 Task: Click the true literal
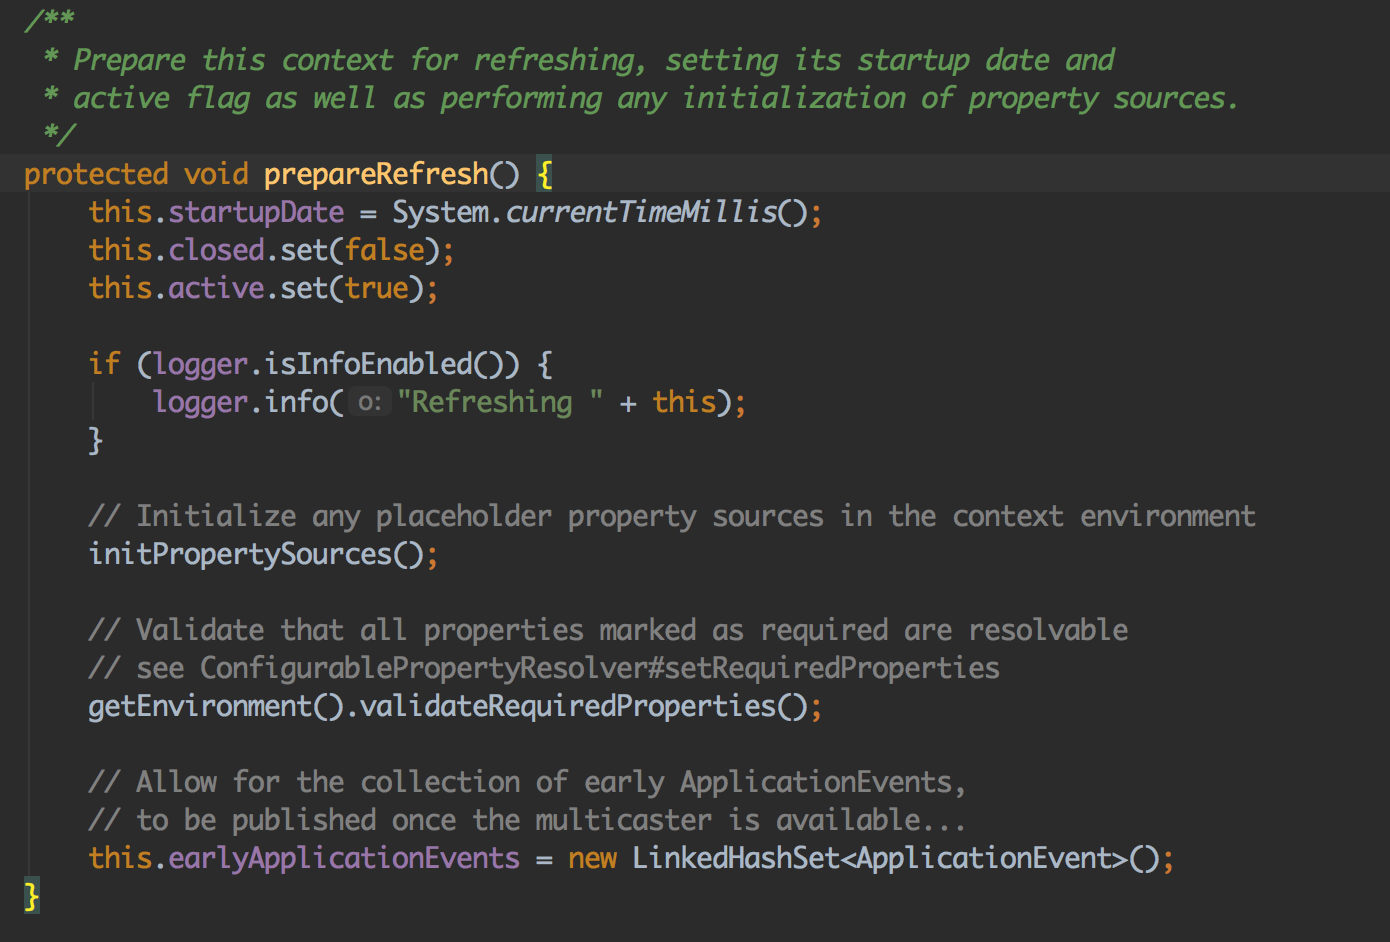coord(377,288)
